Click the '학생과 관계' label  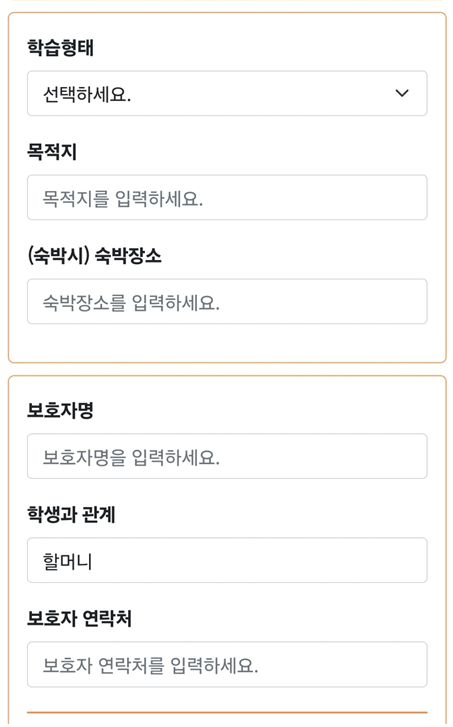tap(71, 514)
